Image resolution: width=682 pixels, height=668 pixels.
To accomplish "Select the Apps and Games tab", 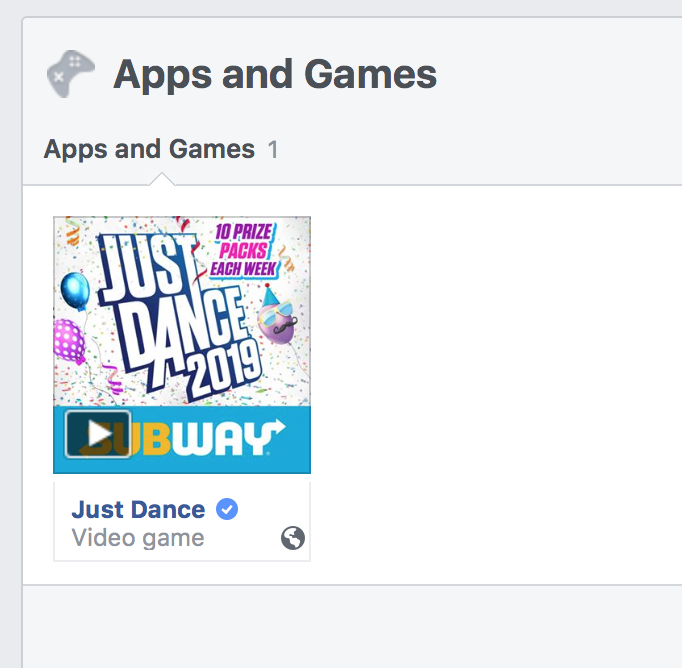I will pyautogui.click(x=149, y=149).
